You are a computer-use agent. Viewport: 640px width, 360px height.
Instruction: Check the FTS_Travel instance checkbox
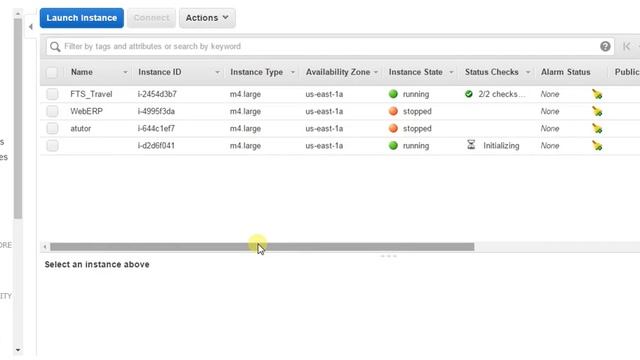tap(52, 94)
